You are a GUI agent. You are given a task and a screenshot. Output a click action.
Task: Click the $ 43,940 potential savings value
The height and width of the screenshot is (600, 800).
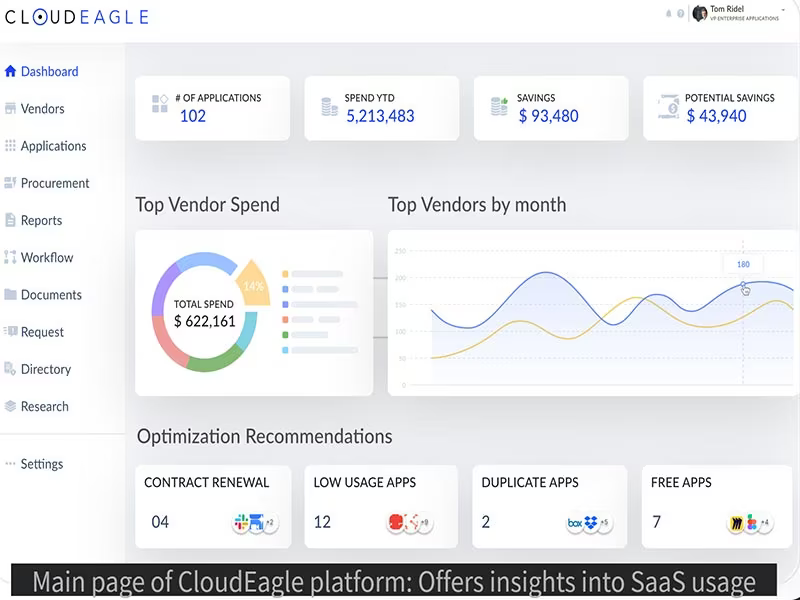pos(716,116)
